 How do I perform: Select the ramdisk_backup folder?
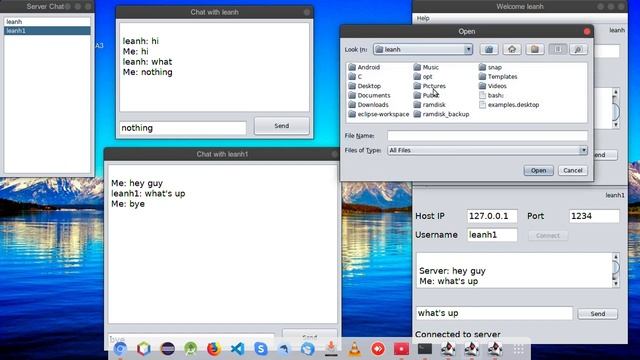[x=441, y=114]
